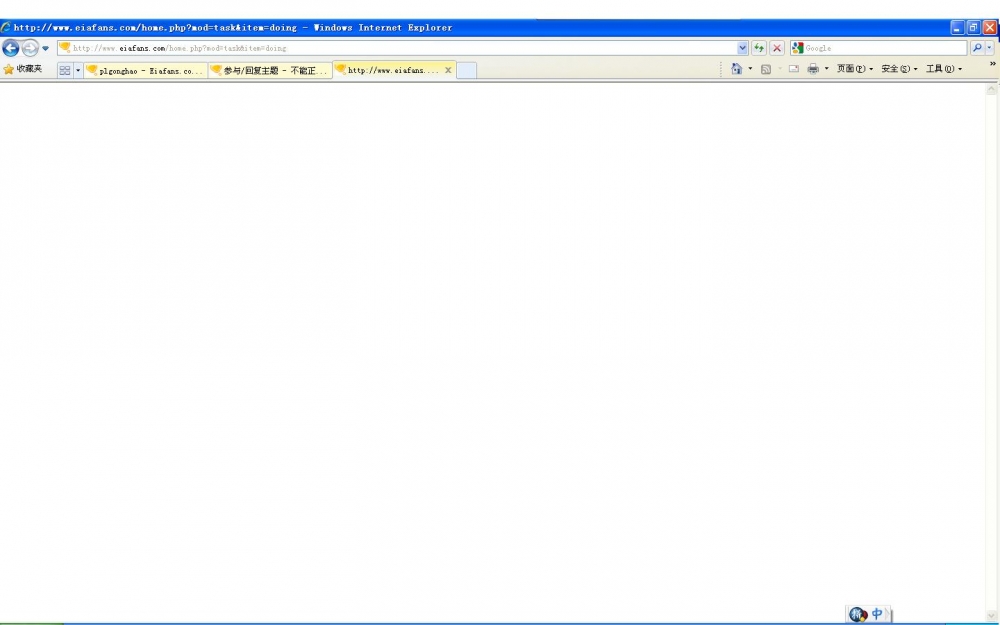The height and width of the screenshot is (625, 1000).
Task: Open the 收藏夹 Favorites button
Action: point(23,69)
